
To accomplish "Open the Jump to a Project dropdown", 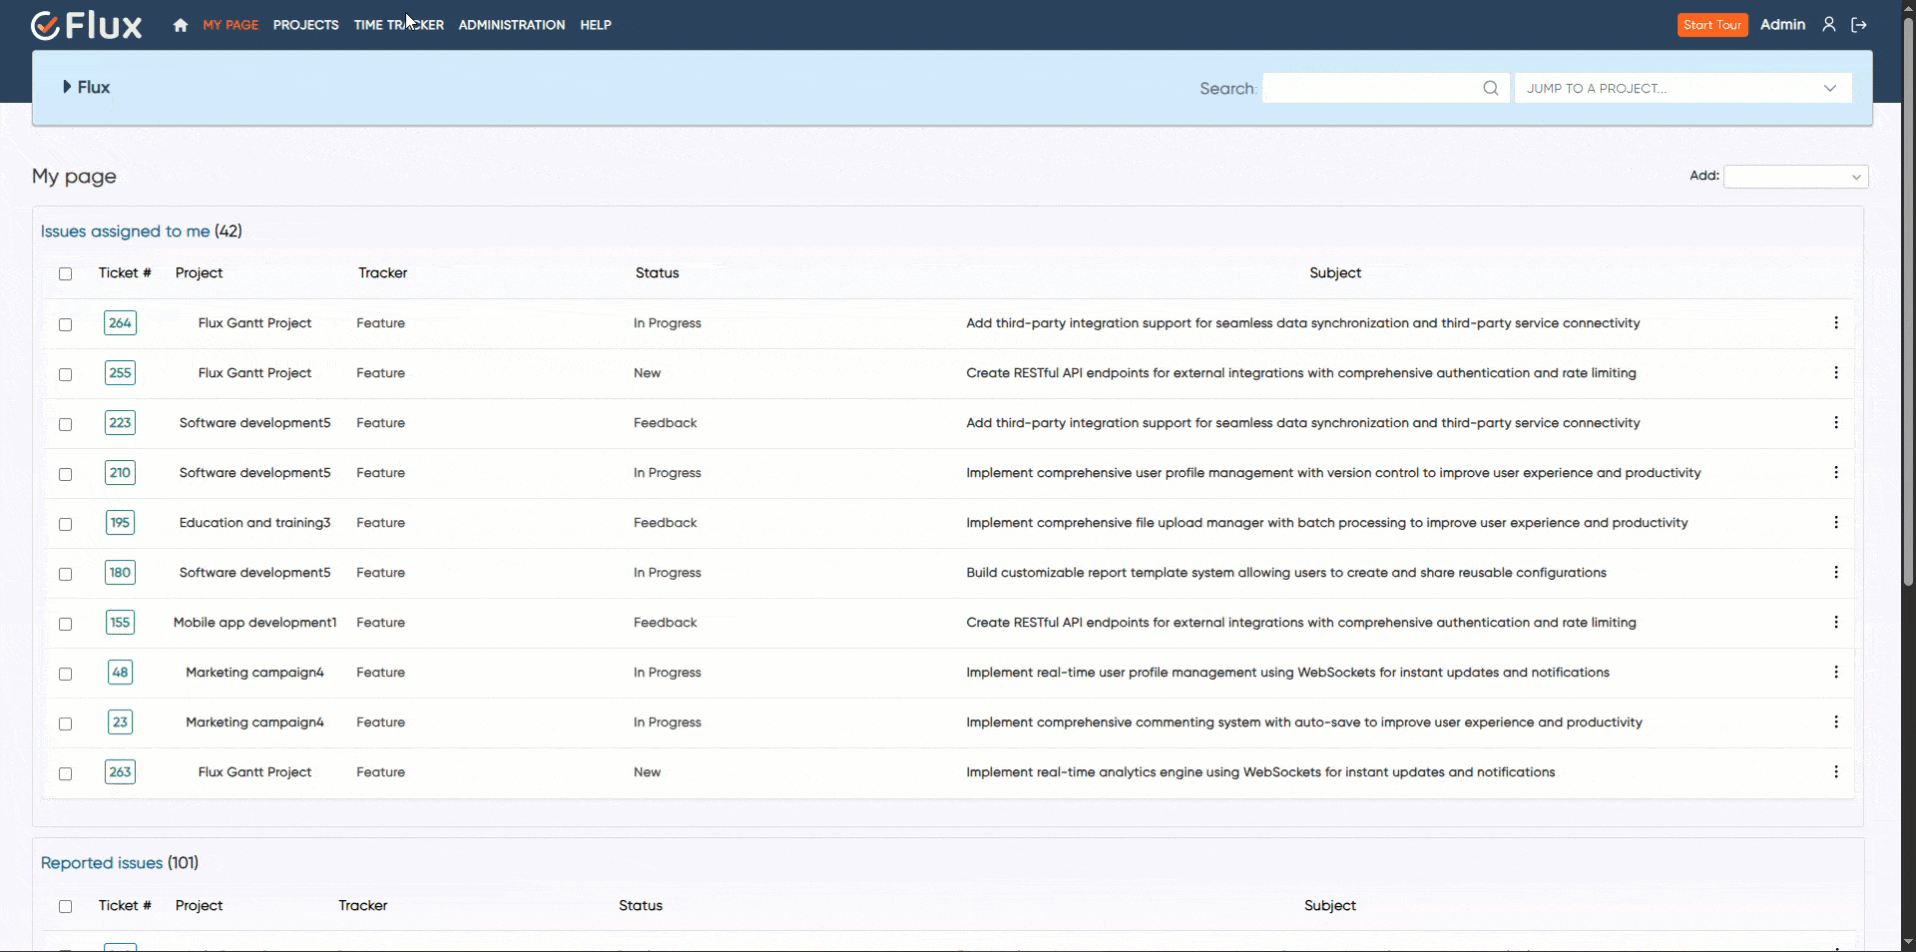I will pyautogui.click(x=1682, y=88).
